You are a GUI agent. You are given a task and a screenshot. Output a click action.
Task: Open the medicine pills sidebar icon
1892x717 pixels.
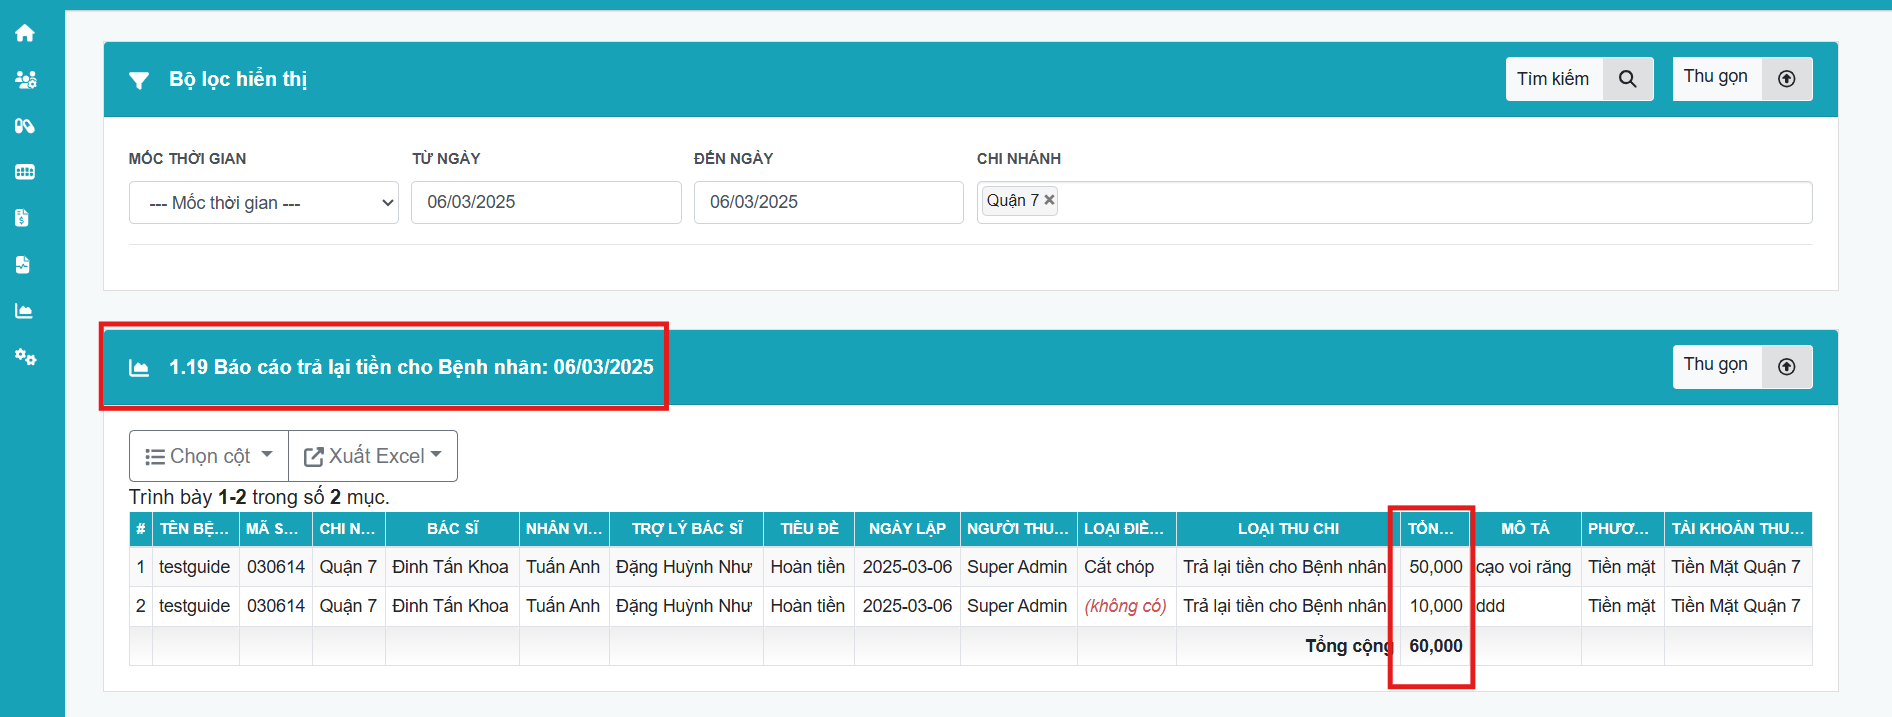coord(25,126)
